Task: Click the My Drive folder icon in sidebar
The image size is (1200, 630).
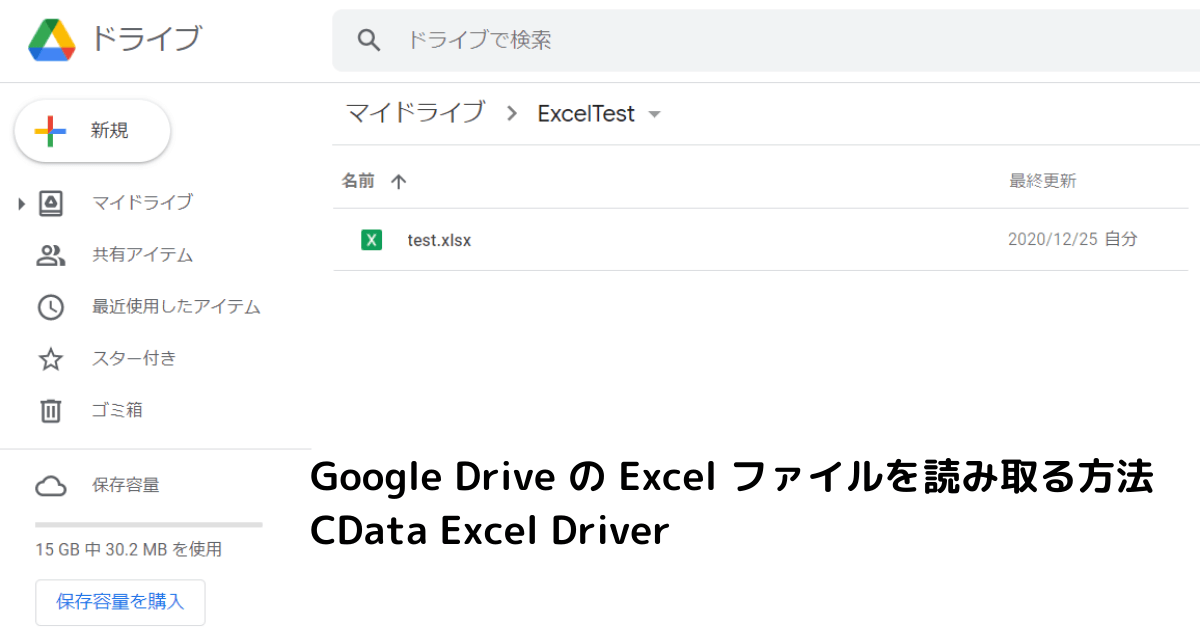Action: pos(50,203)
